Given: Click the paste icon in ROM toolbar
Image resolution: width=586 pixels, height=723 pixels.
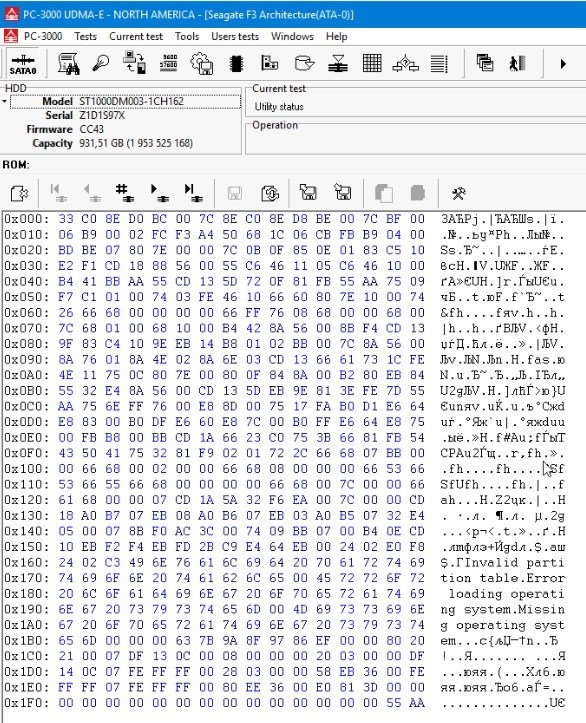Looking at the screenshot, I should coord(418,193).
